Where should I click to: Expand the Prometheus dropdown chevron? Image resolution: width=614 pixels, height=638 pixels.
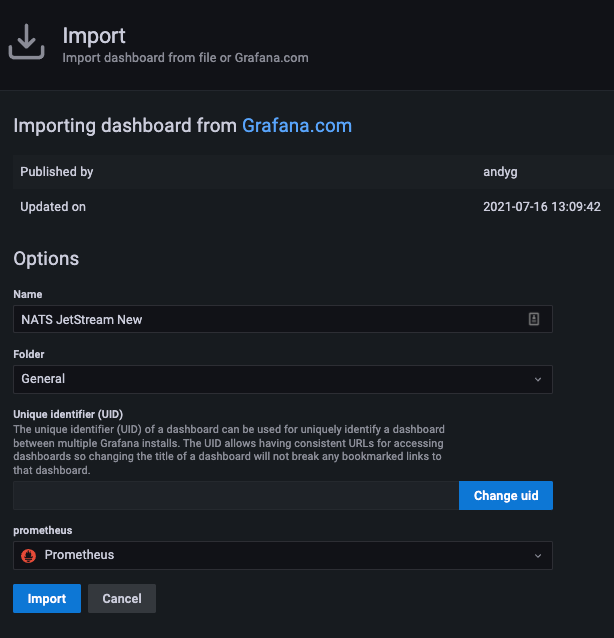tap(538, 555)
